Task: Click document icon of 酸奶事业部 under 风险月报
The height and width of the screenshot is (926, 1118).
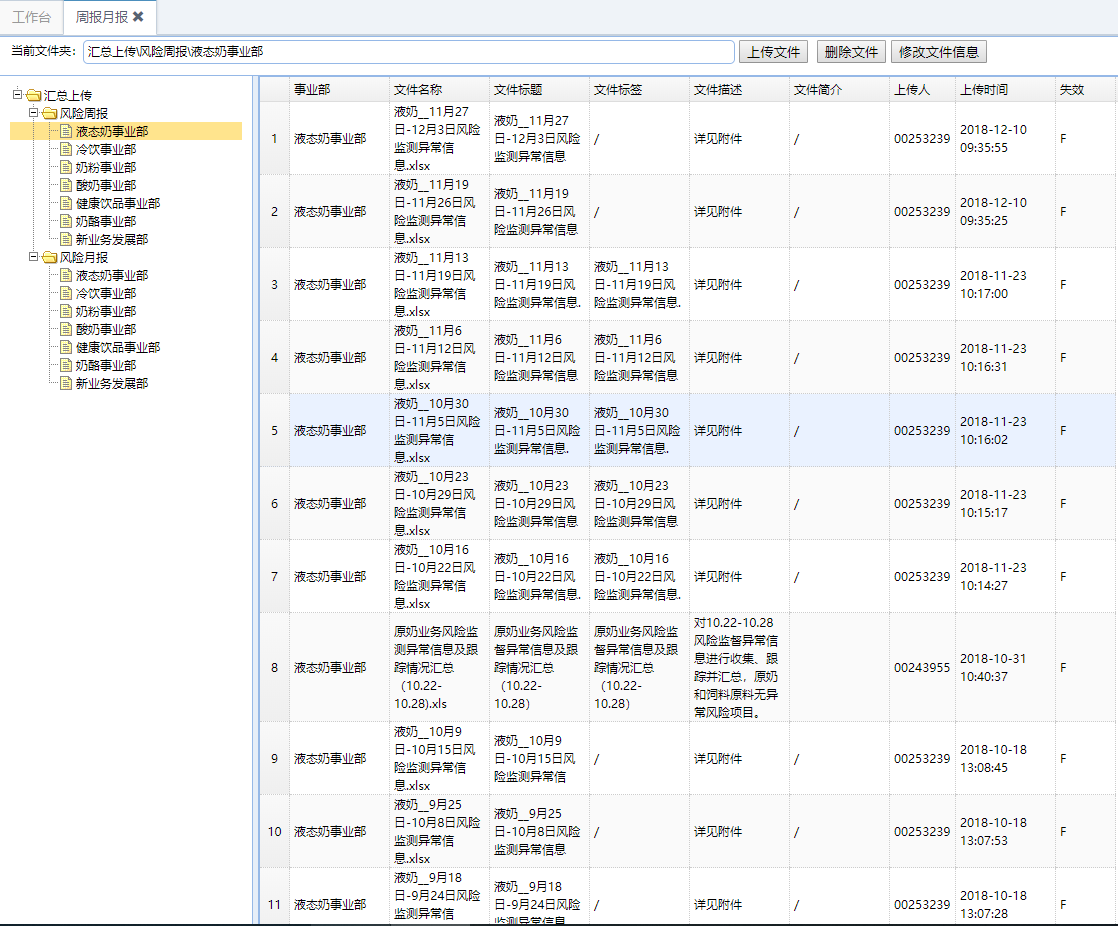Action: (66, 329)
